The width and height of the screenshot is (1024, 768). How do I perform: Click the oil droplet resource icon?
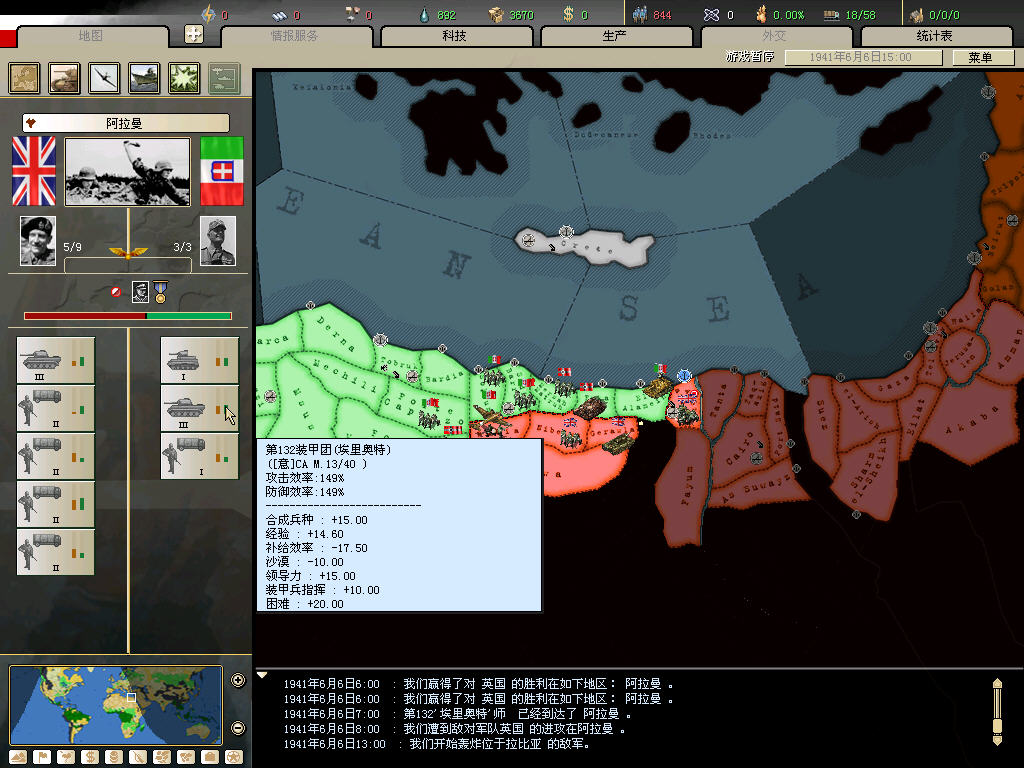coord(425,14)
